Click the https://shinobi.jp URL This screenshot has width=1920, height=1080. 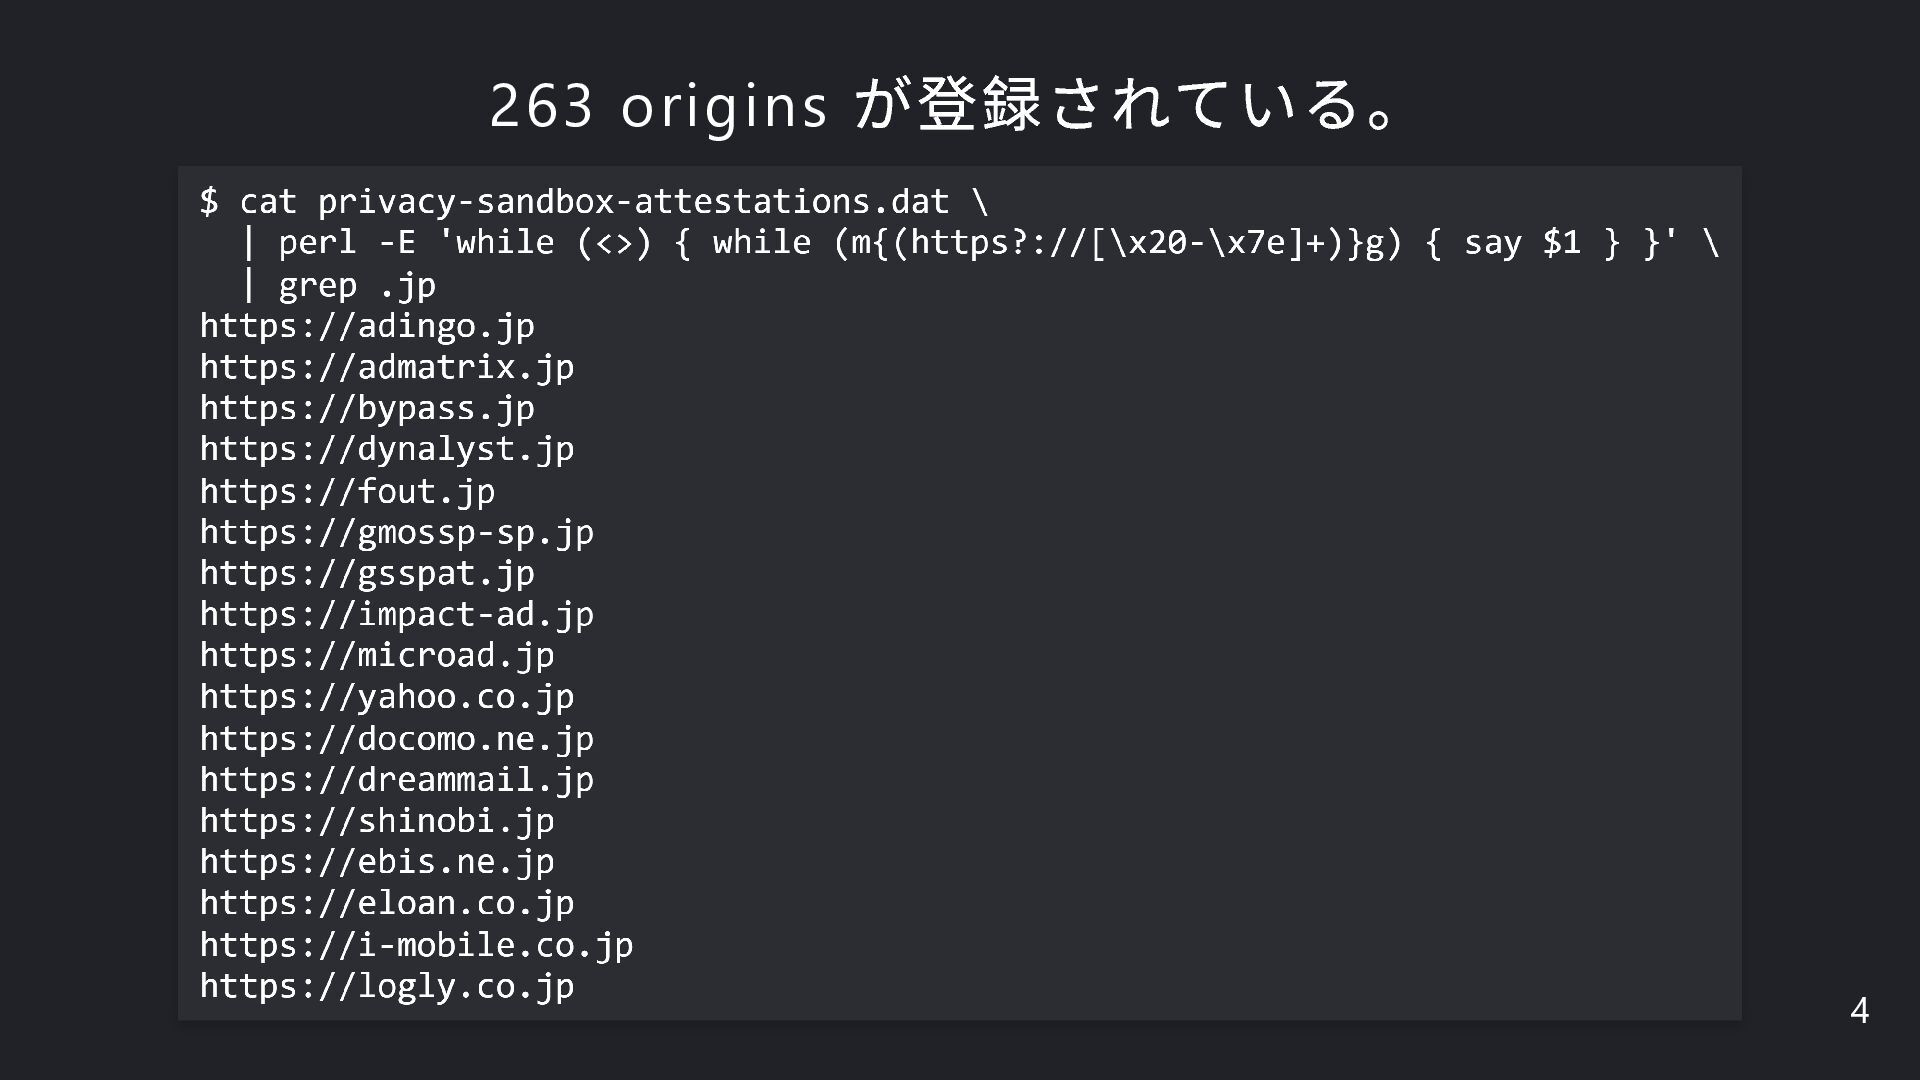point(377,820)
